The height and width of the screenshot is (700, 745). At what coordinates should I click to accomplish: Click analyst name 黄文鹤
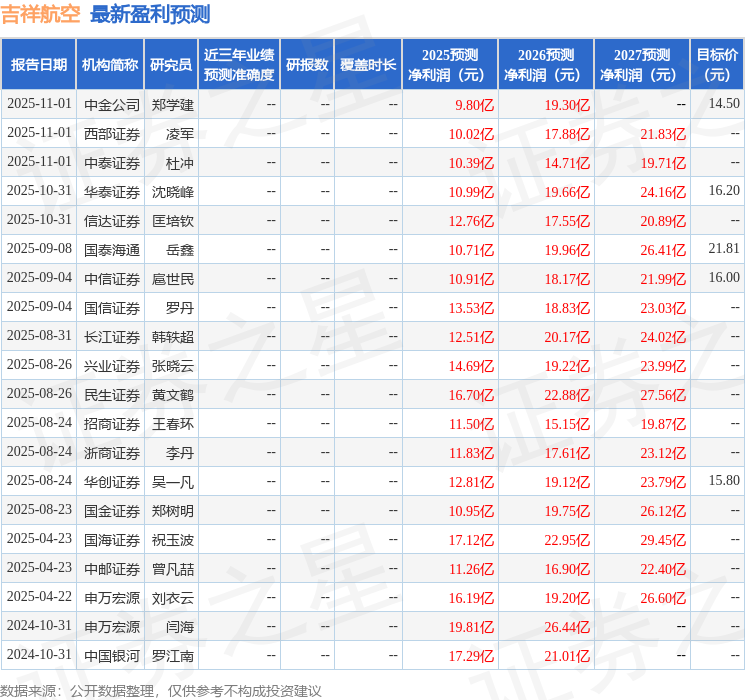[x=173, y=395]
